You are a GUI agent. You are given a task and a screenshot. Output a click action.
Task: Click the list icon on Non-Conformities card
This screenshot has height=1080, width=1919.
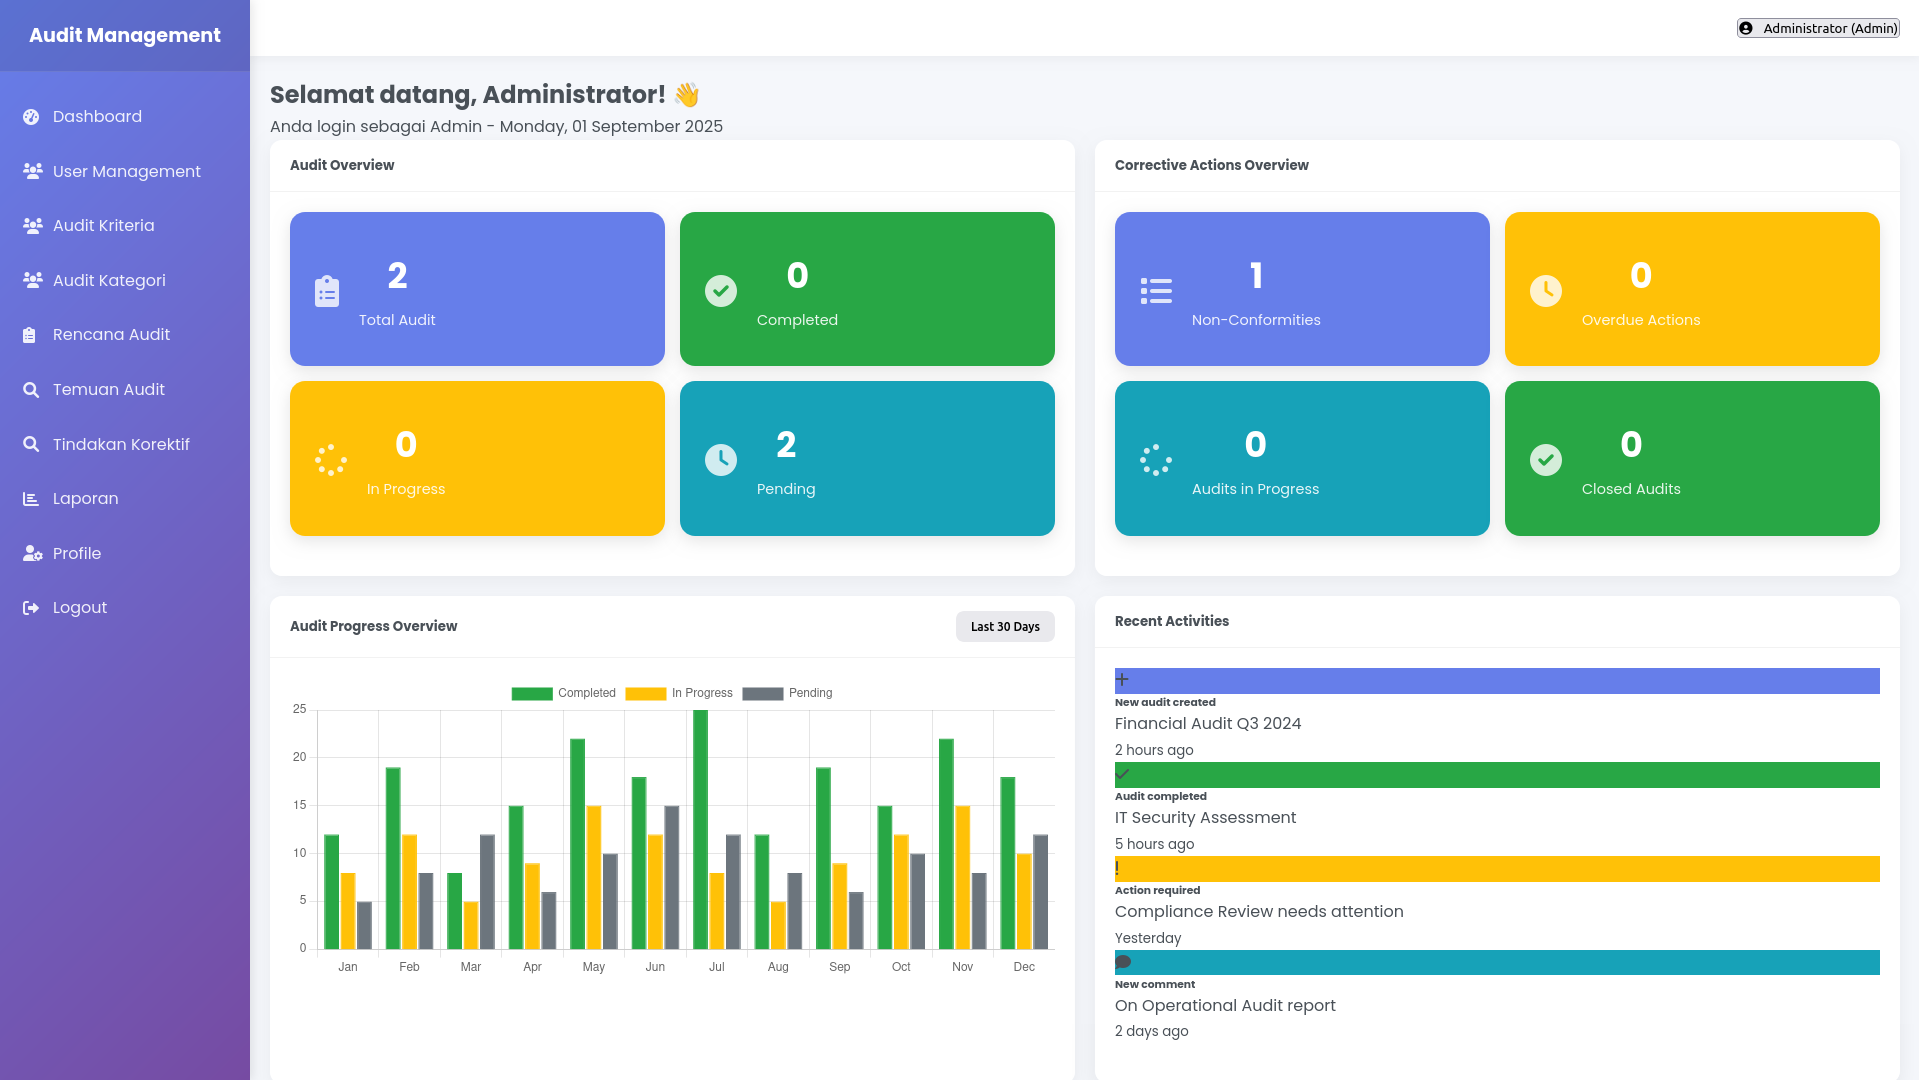click(x=1155, y=291)
